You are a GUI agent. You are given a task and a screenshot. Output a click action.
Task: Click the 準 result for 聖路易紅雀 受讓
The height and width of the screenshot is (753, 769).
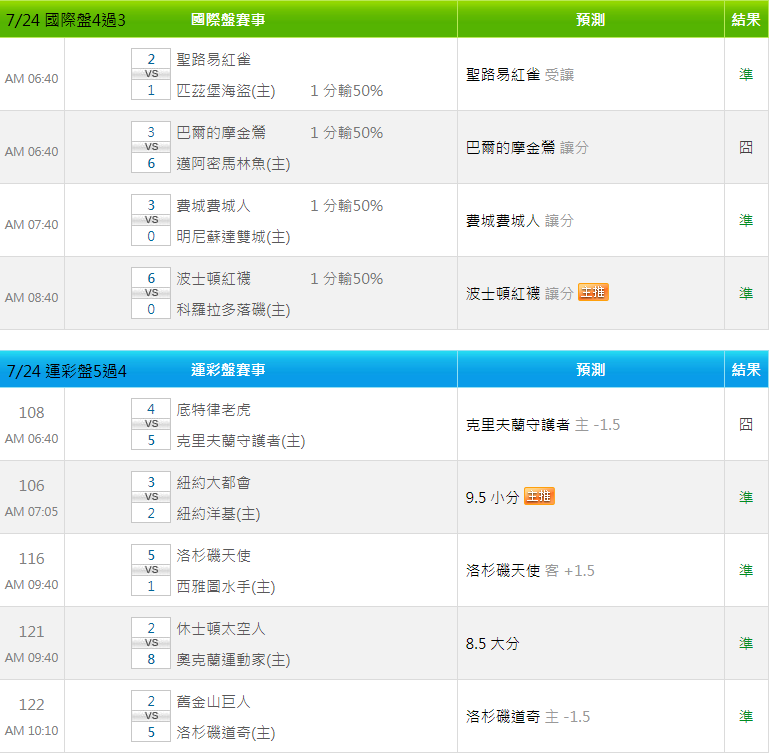[x=746, y=75]
